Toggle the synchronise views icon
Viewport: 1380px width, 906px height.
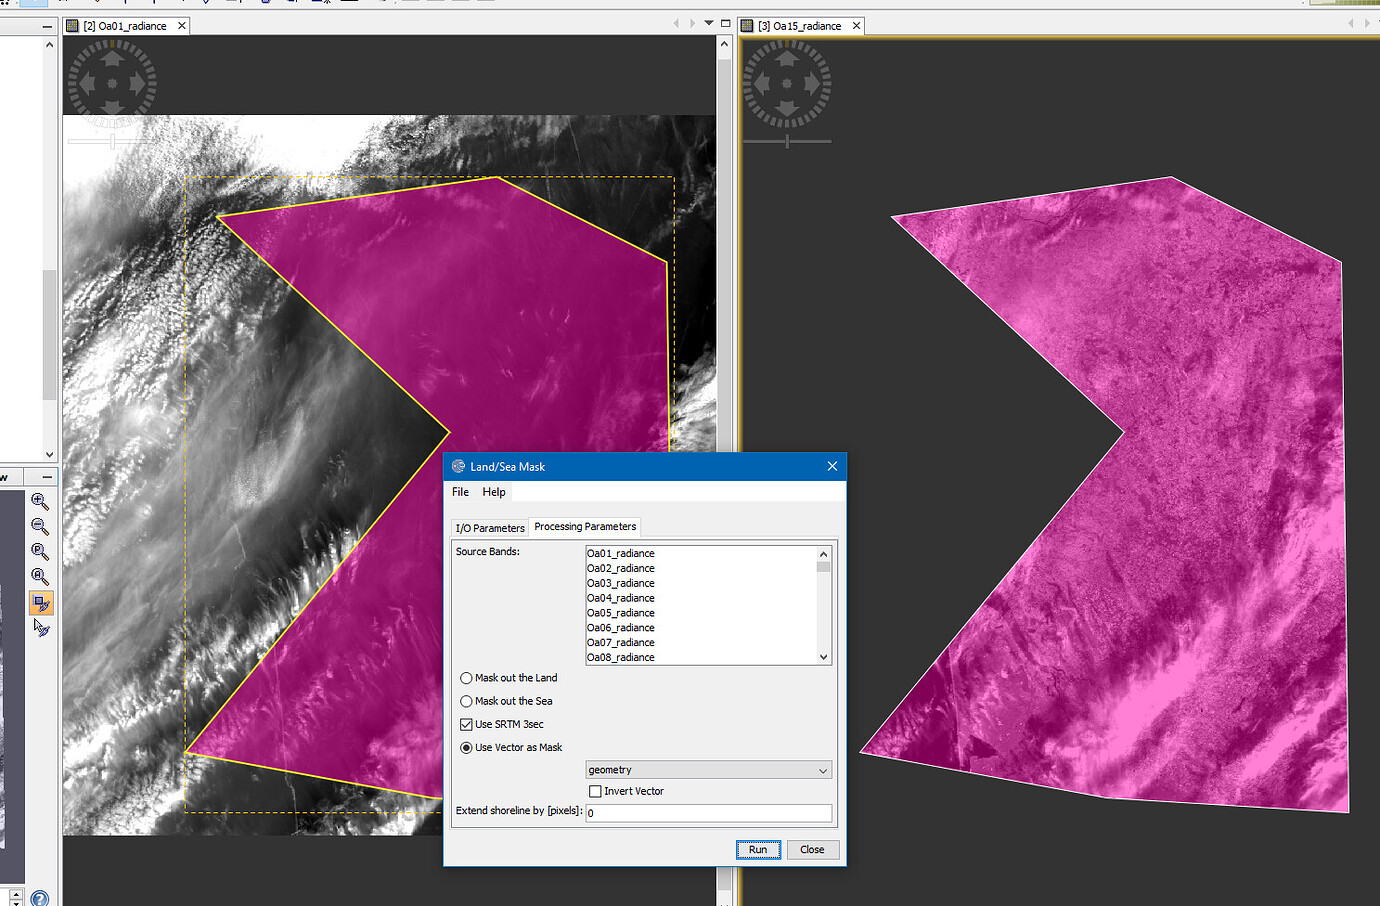click(41, 603)
